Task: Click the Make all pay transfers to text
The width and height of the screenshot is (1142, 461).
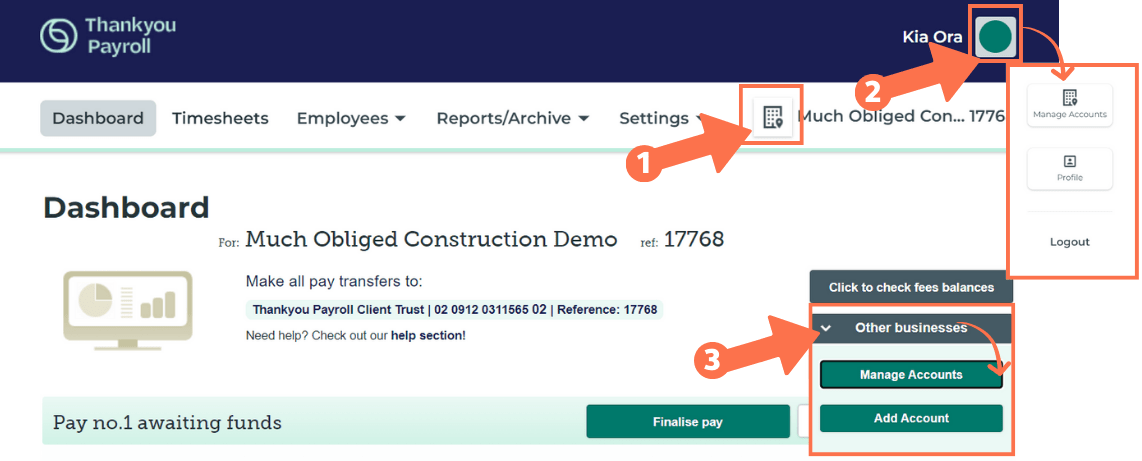Action: coord(334,282)
